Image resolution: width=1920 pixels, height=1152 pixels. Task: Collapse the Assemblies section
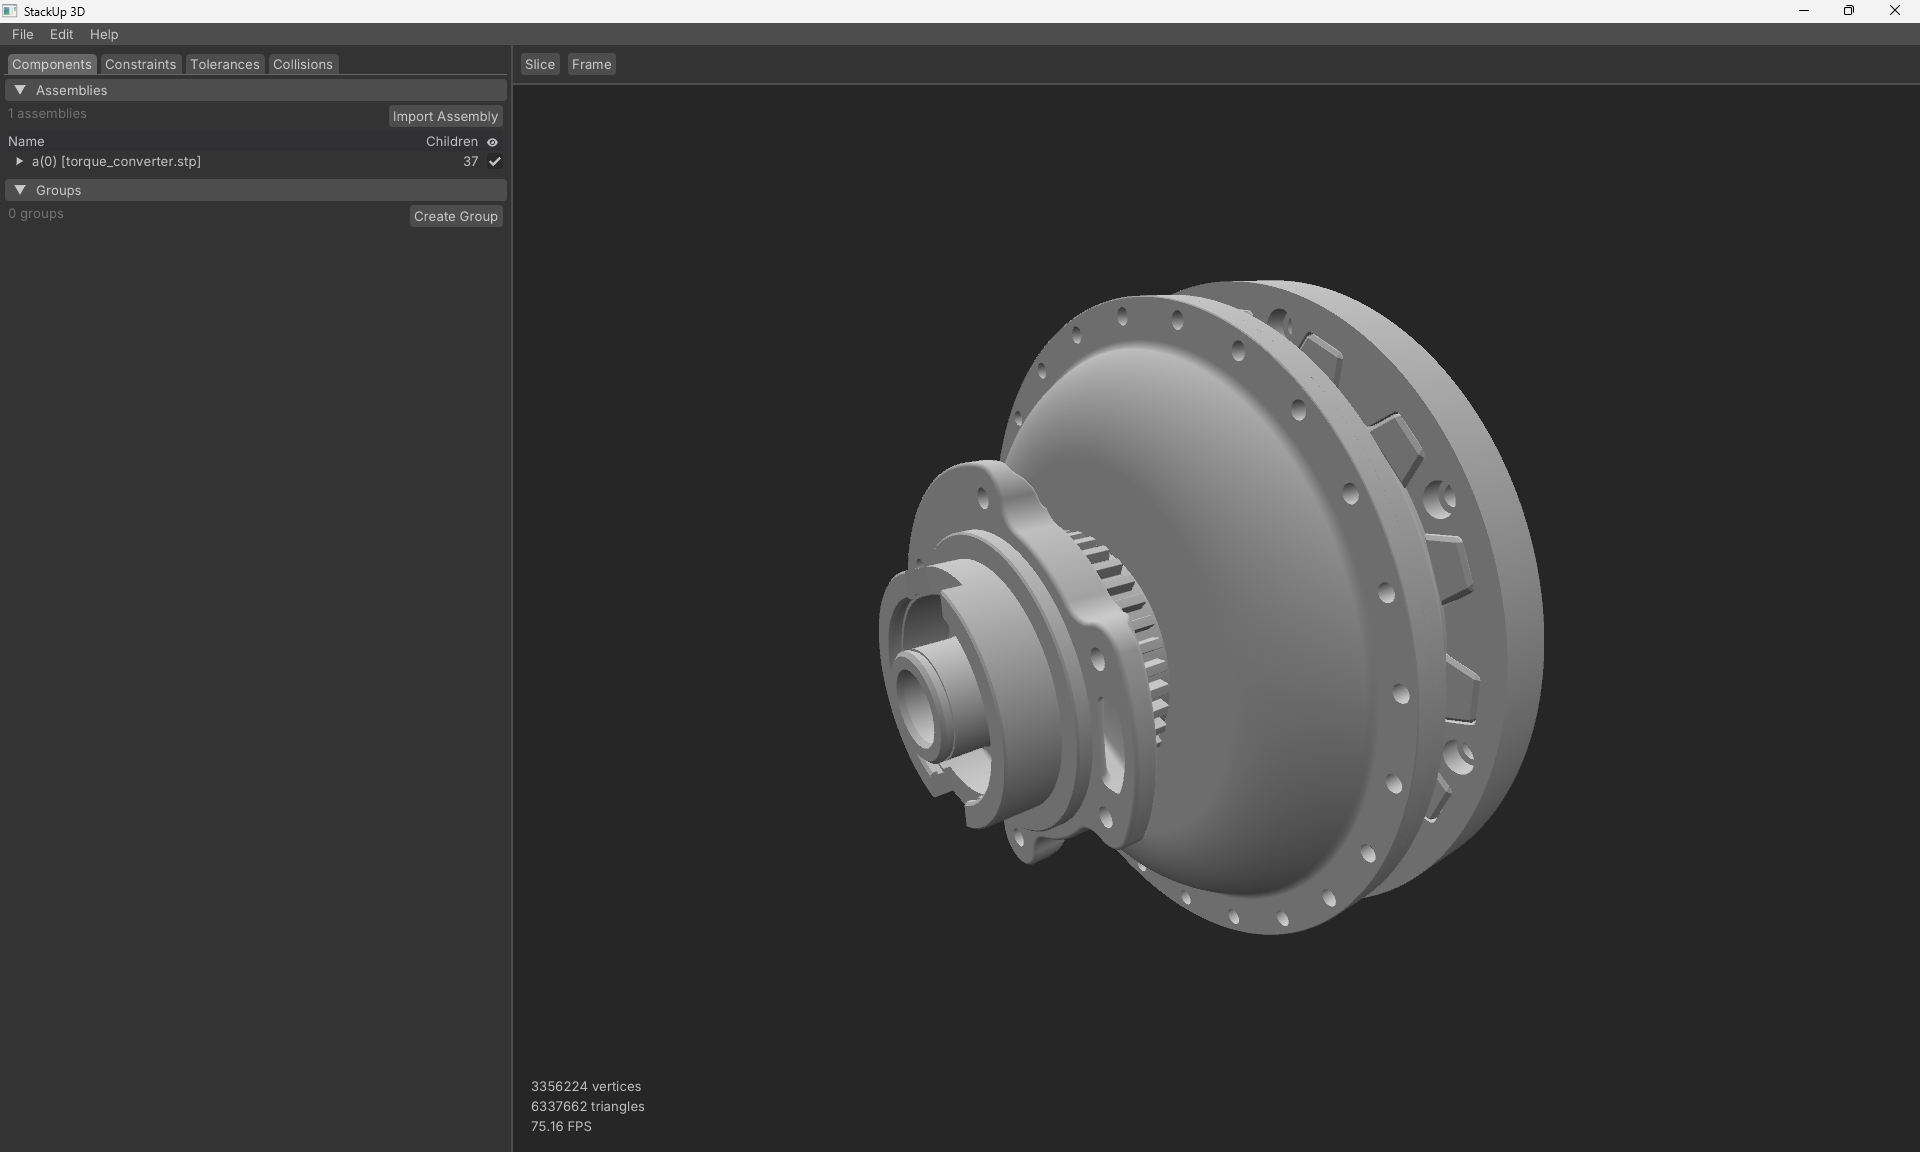pyautogui.click(x=19, y=90)
